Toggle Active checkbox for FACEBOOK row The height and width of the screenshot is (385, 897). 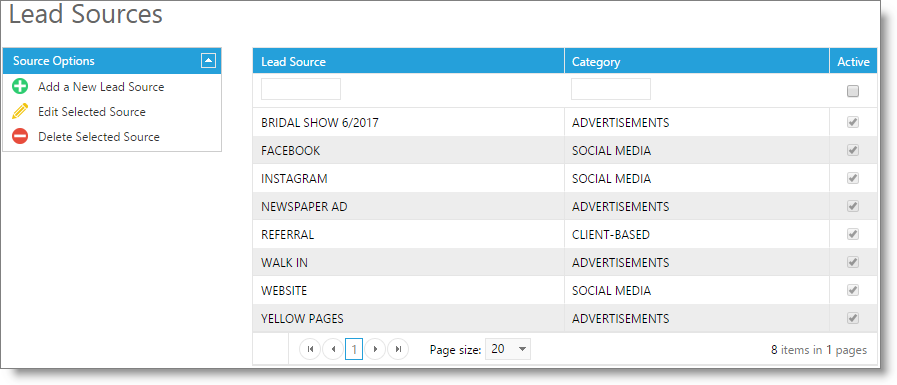(853, 150)
